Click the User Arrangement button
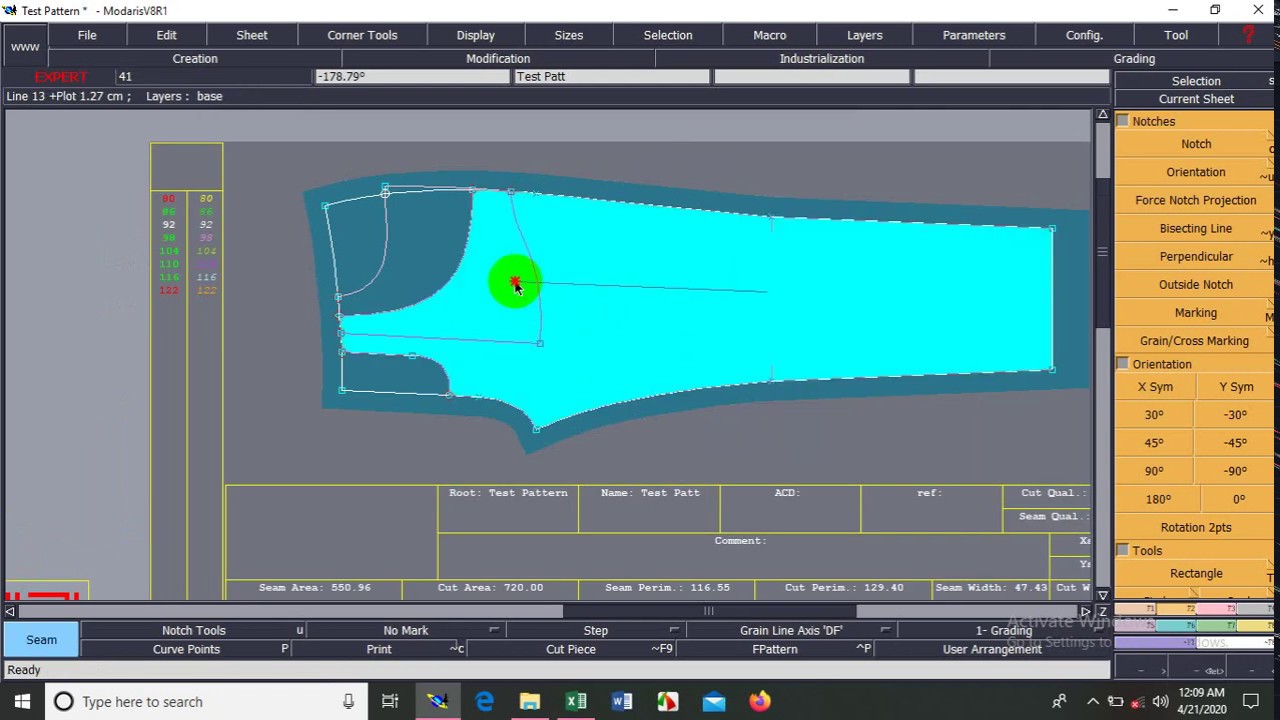The width and height of the screenshot is (1280, 720). click(x=992, y=649)
